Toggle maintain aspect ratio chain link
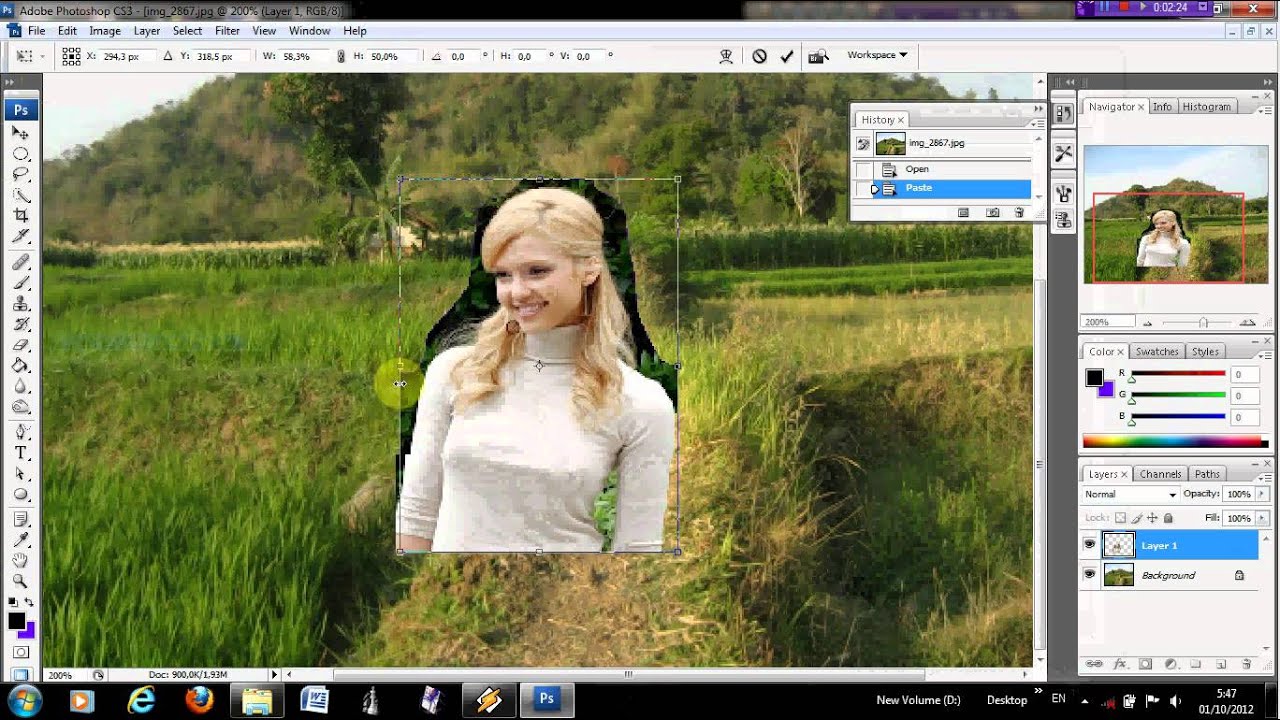This screenshot has height=720, width=1280. coord(341,57)
